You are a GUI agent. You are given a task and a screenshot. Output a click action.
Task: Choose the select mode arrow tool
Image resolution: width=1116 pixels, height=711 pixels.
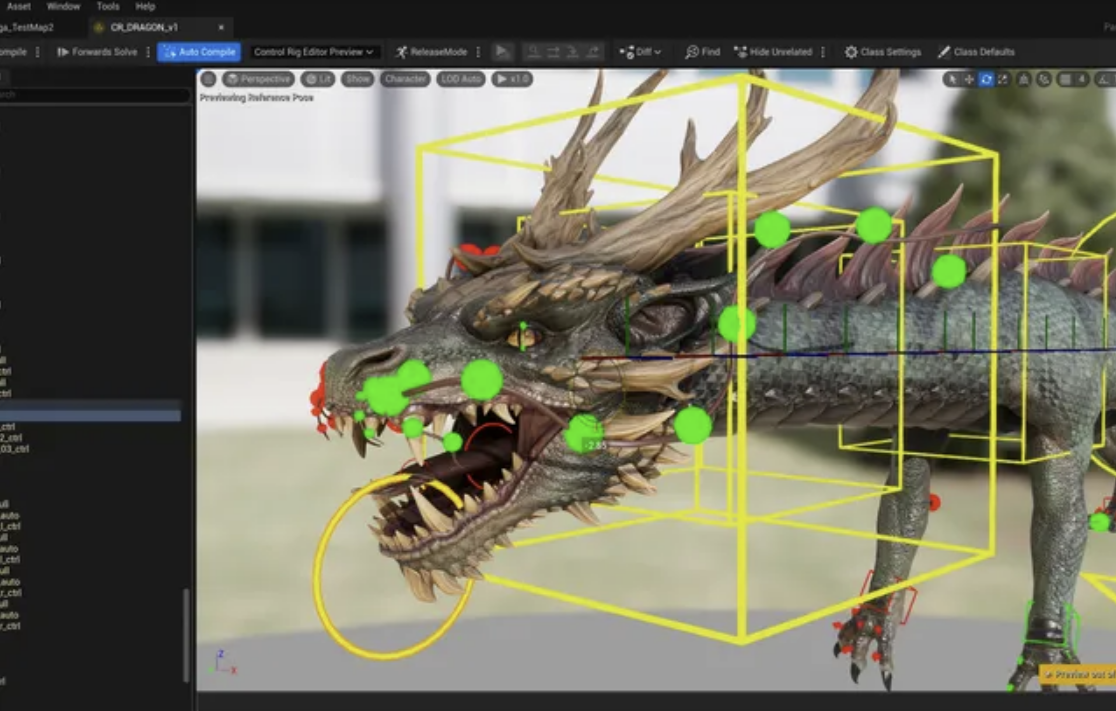(952, 79)
